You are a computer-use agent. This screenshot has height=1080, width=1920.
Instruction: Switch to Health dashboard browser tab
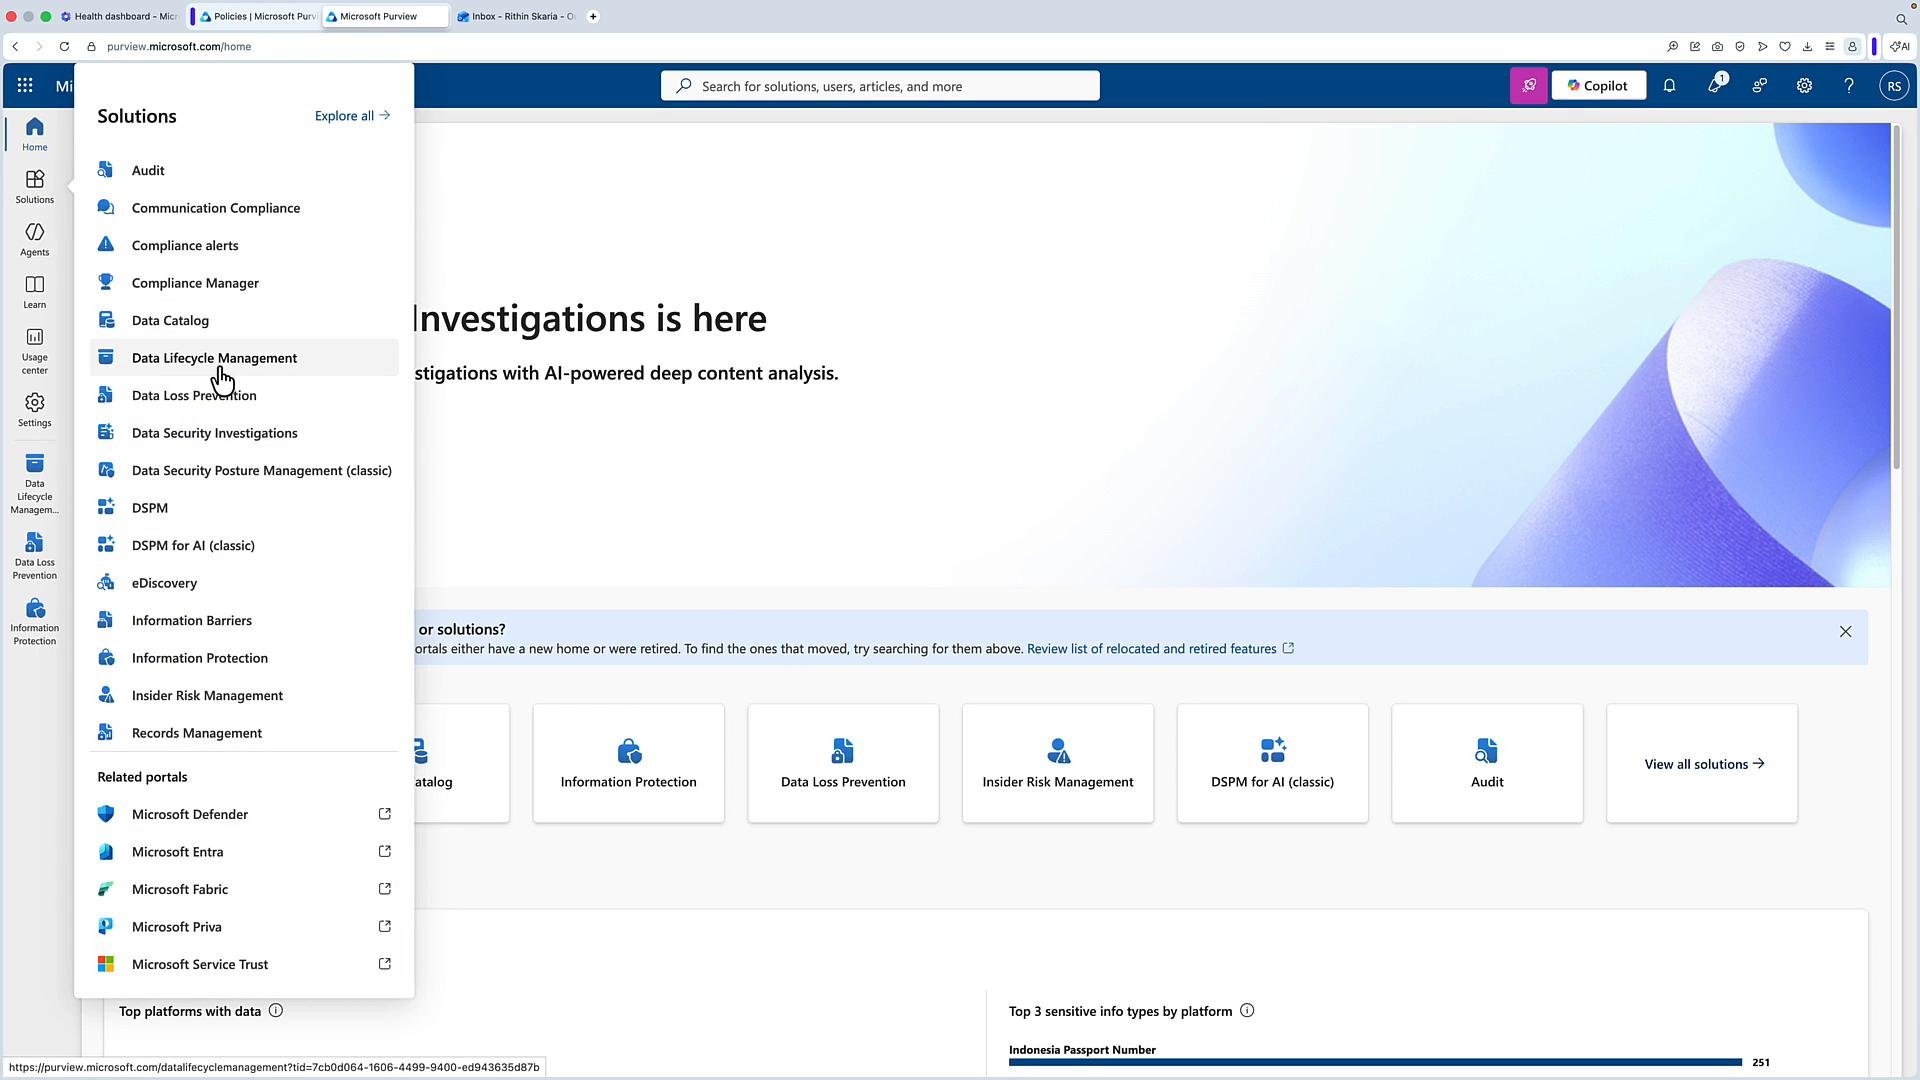tap(120, 17)
